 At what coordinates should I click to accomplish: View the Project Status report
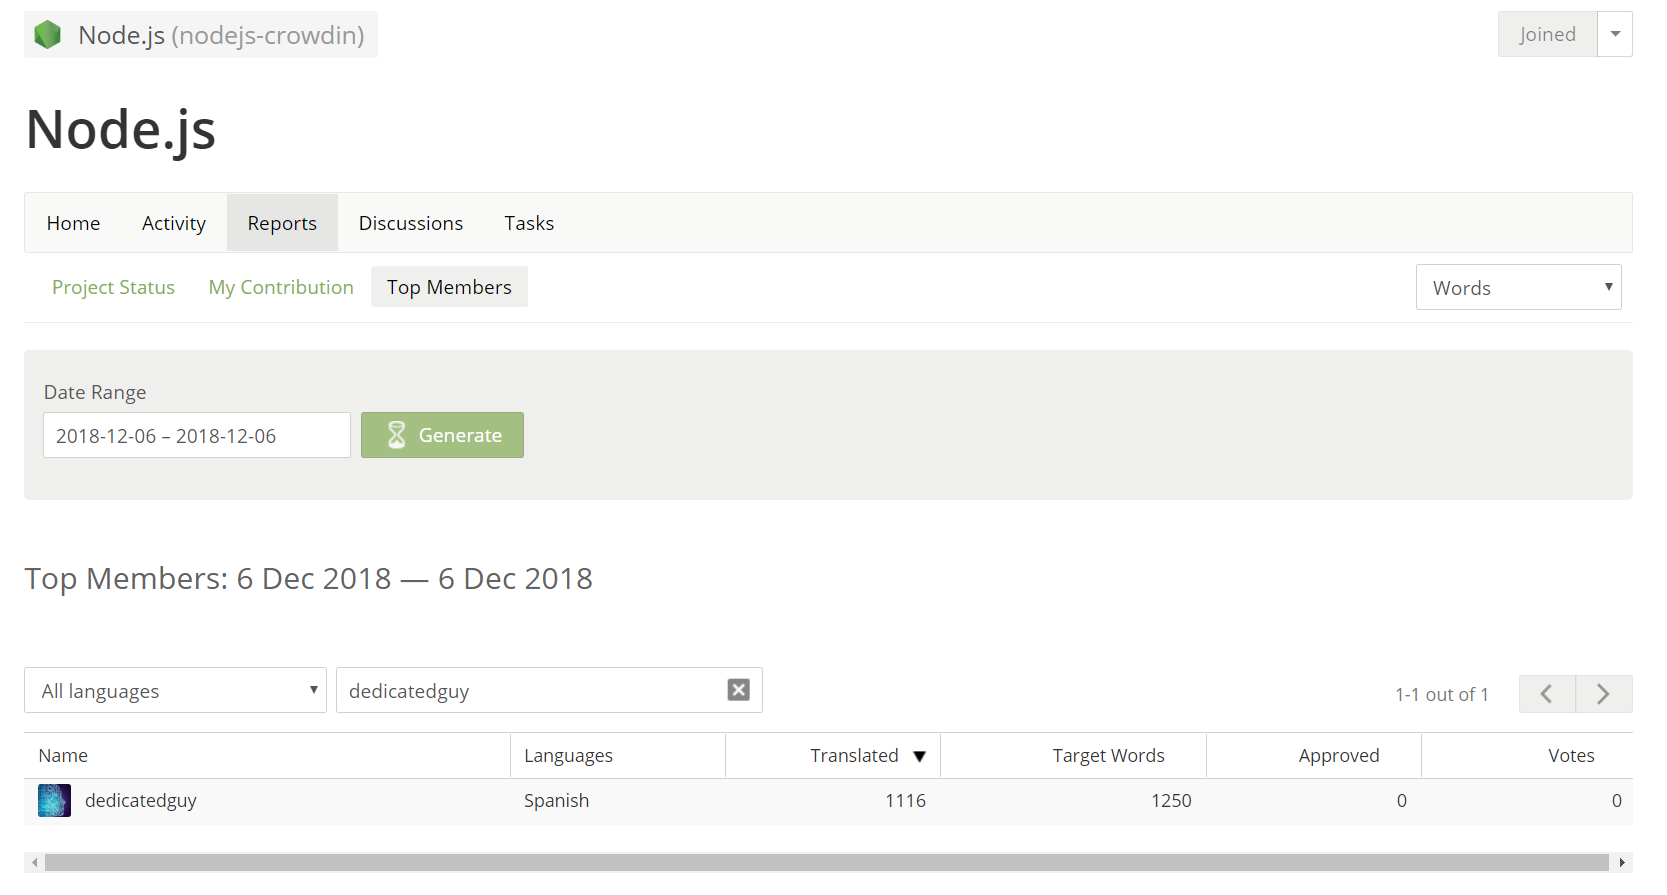[x=113, y=287]
